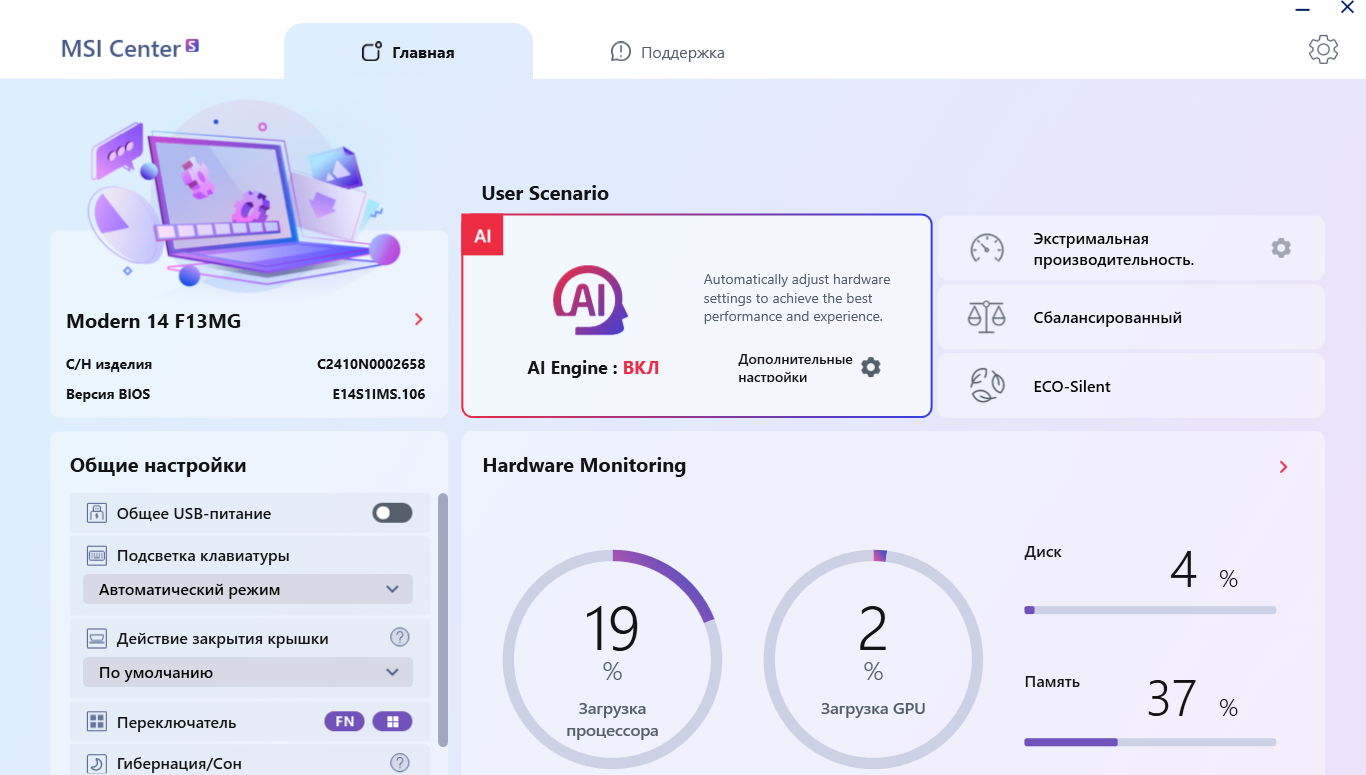Click the GPU load circular gauge
The height and width of the screenshot is (775, 1366).
point(873,659)
